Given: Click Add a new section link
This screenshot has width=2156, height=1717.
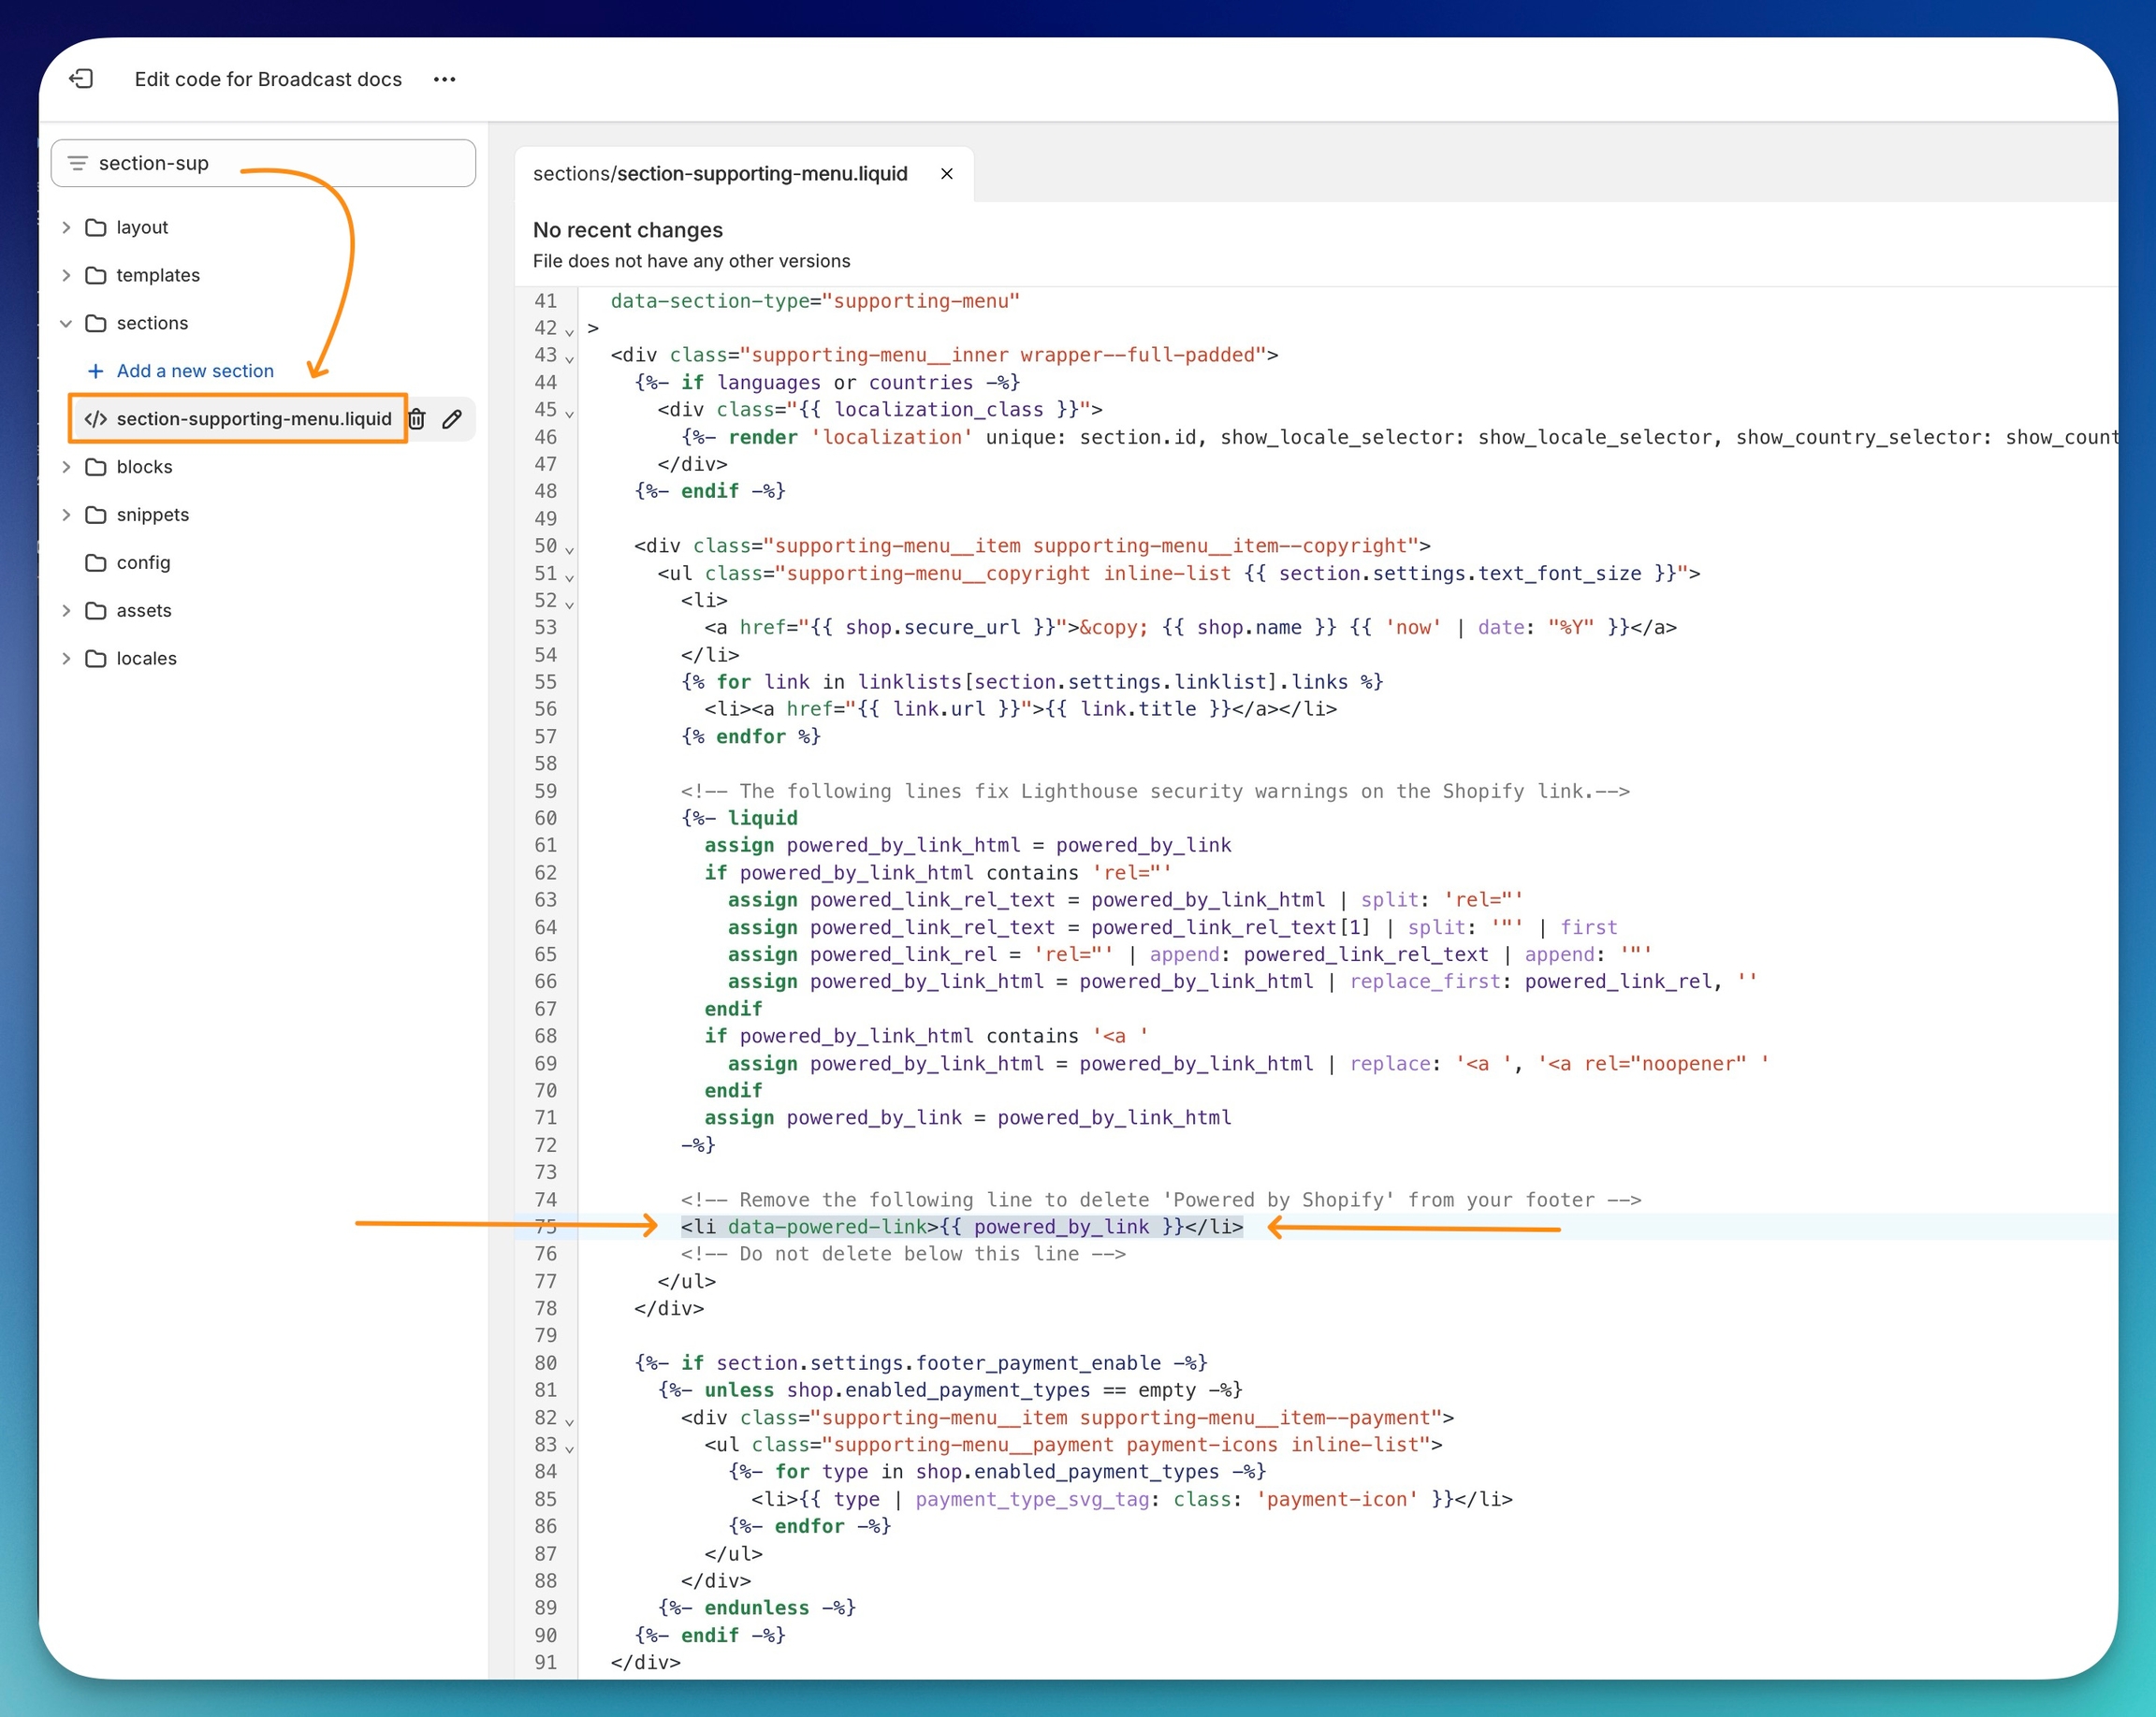Looking at the screenshot, I should [x=195, y=371].
